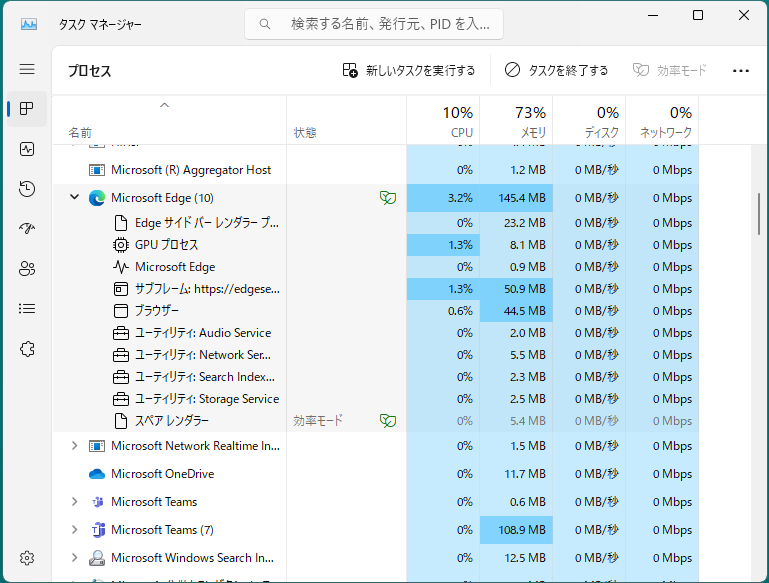Open the Startup apps icon in sidebar
Viewport: 769px width, 583px height.
point(27,228)
